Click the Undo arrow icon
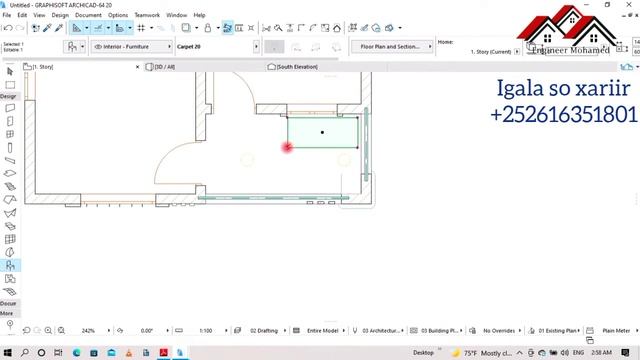The image size is (640, 360). click(8, 28)
